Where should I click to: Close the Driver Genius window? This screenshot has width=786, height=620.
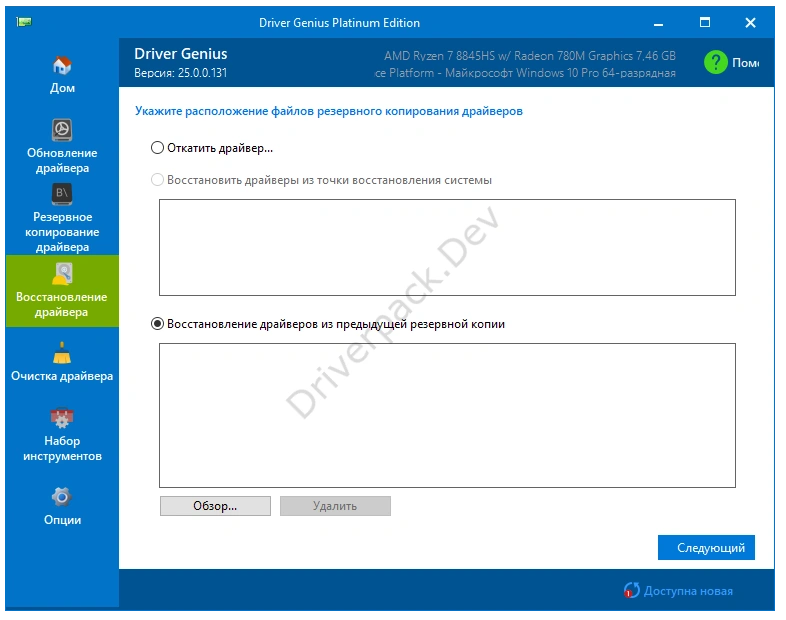[750, 23]
